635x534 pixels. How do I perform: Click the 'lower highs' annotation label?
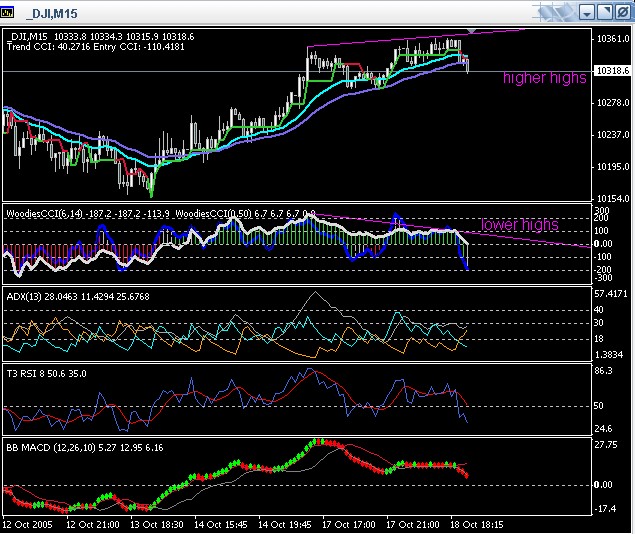tap(520, 224)
